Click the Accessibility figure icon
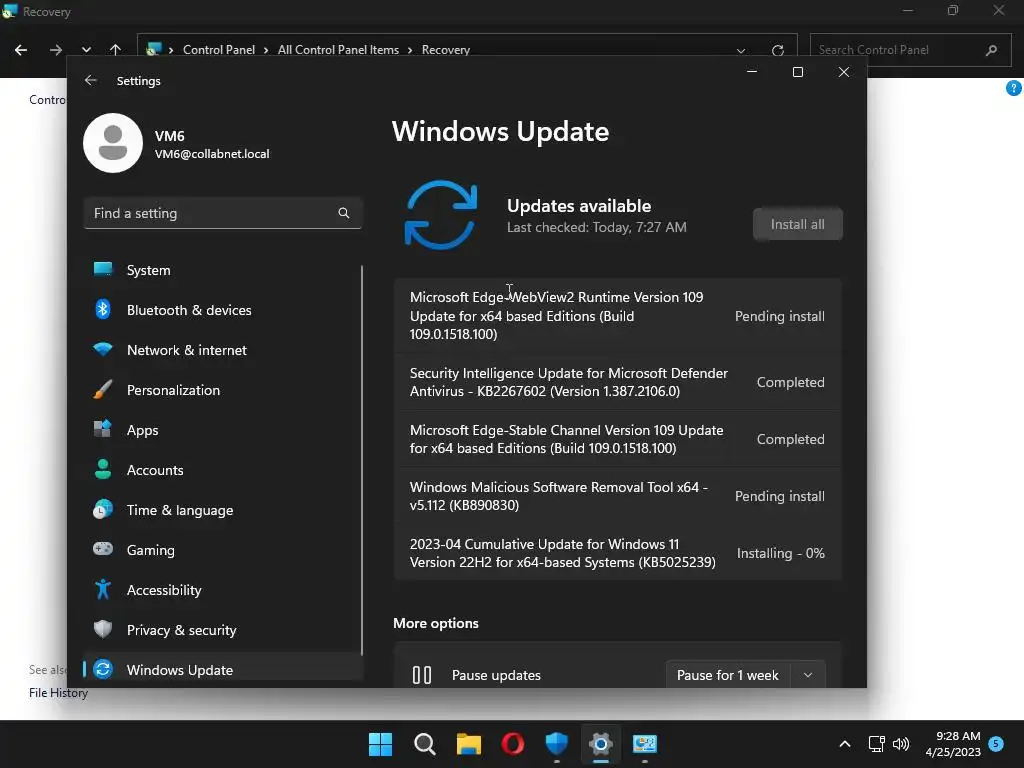 tap(103, 589)
